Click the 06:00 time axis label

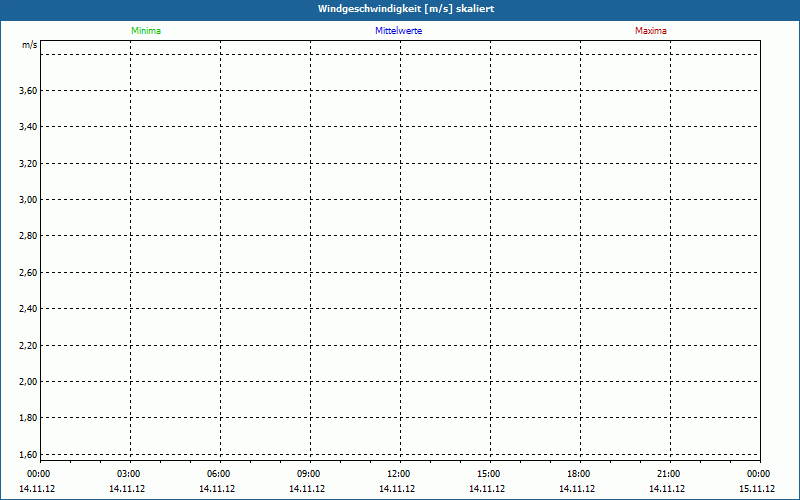point(218,474)
